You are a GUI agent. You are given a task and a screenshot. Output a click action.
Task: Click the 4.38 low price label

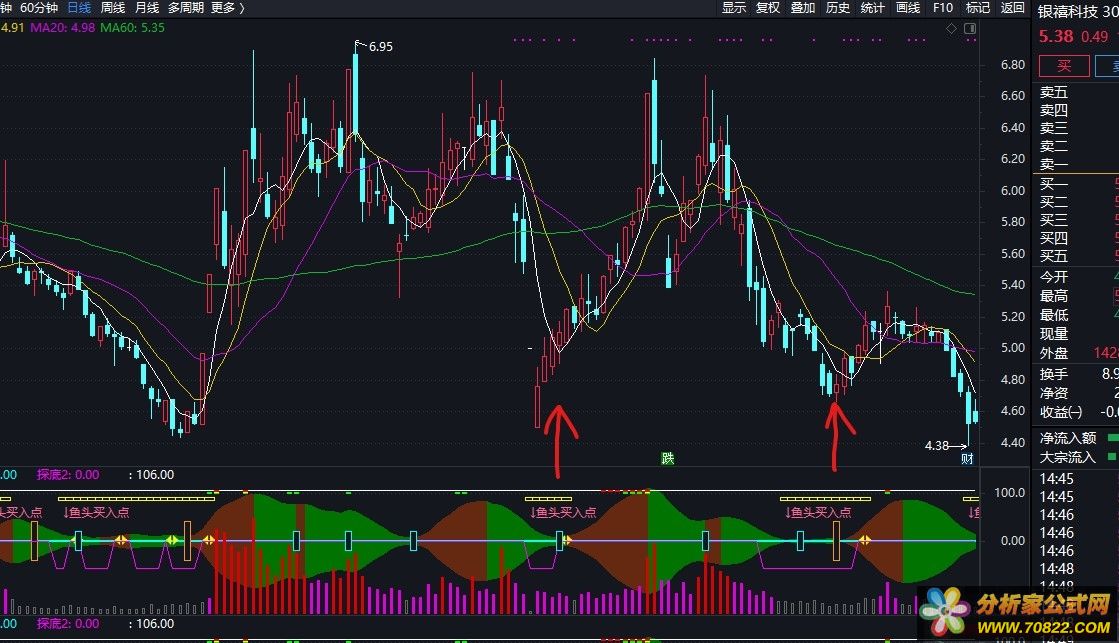point(936,446)
